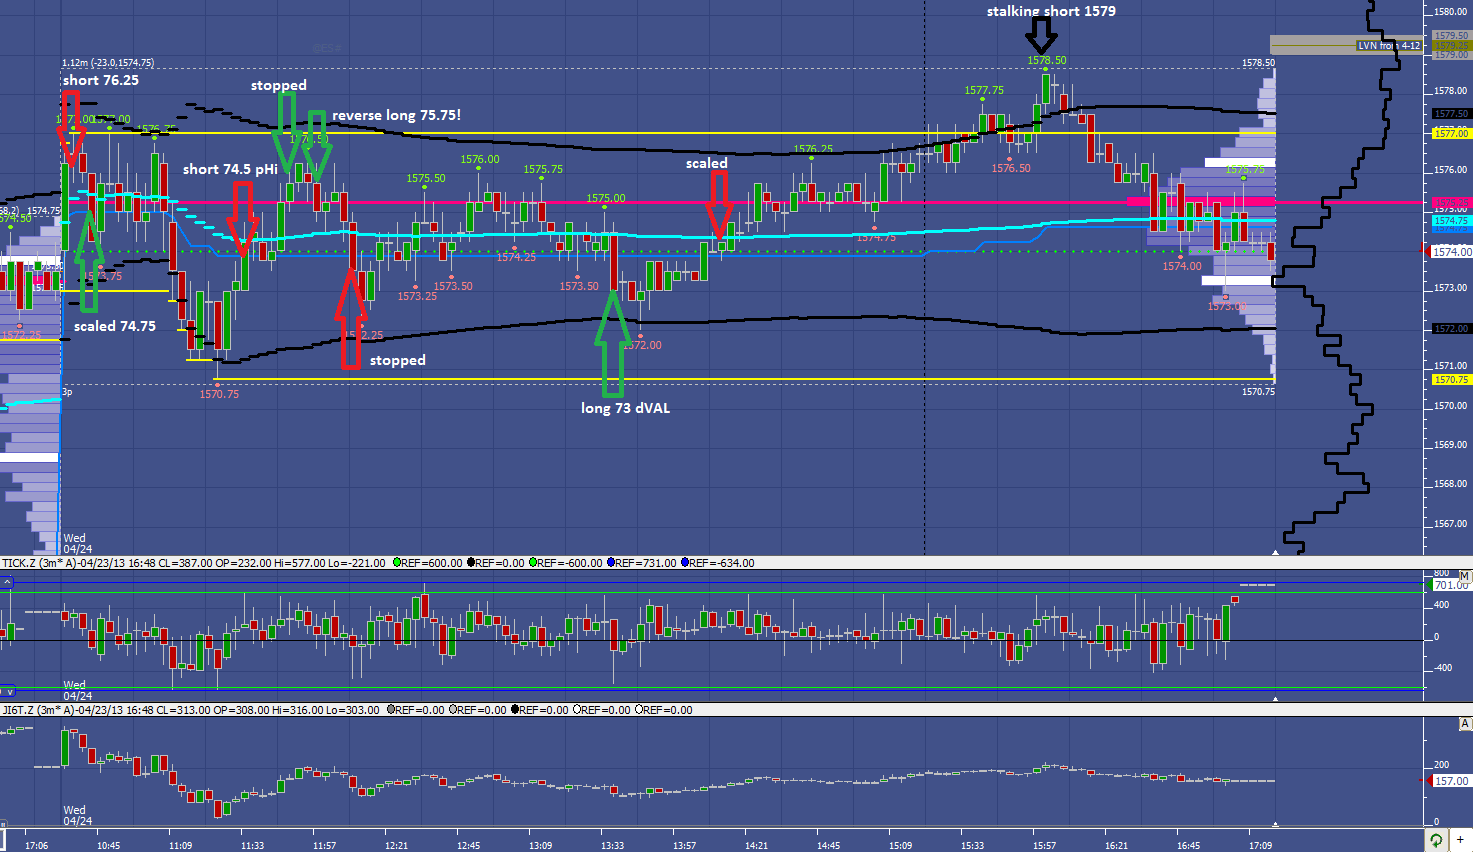Click the 'short 76.25' annotation text
Image resolution: width=1473 pixels, height=852 pixels.
[x=101, y=80]
